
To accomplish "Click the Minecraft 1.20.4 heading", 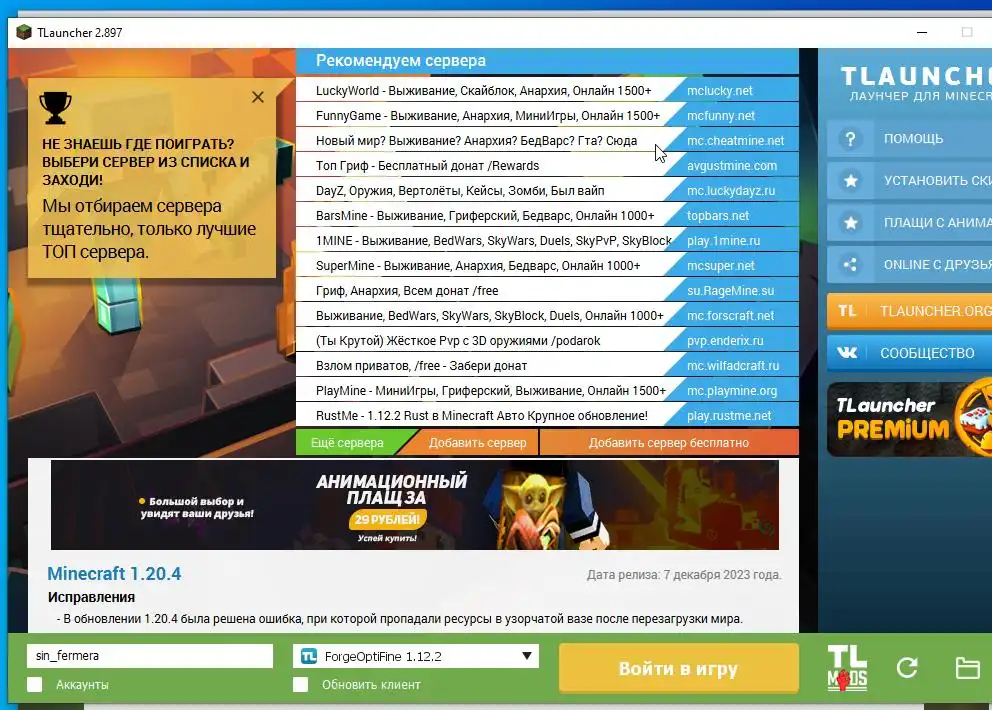I will 114,573.
